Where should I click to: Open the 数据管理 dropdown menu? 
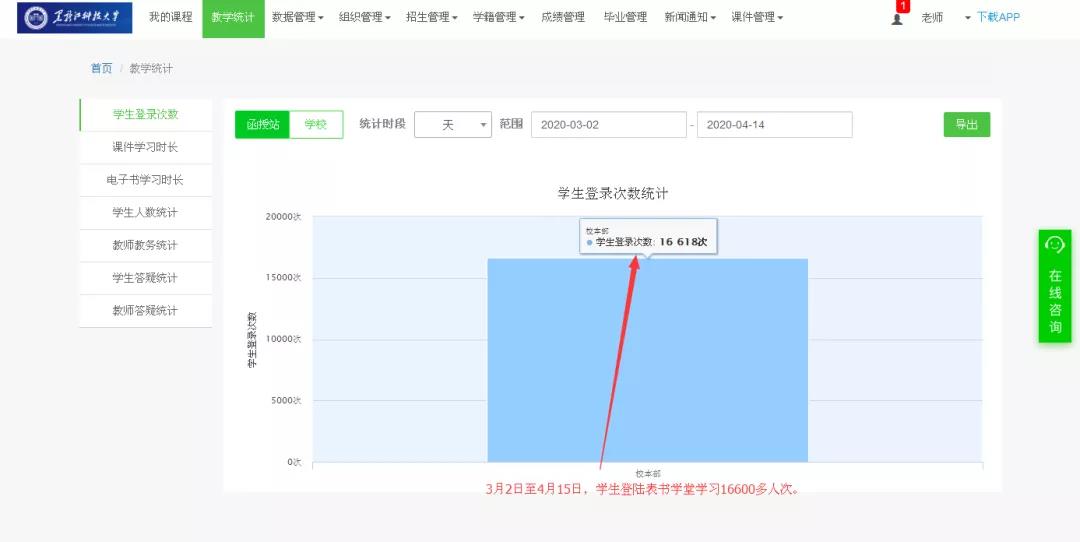[297, 18]
